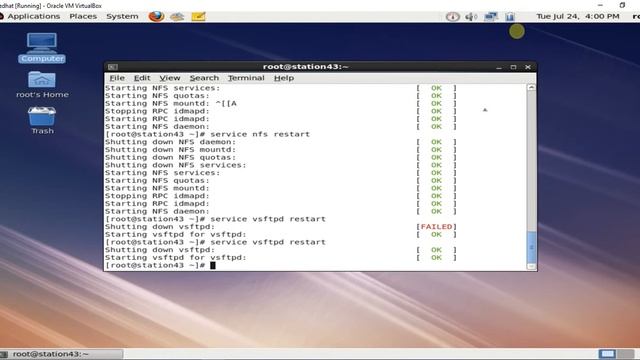Switch to the first workspace in pager
Screen dimensions: 640x360
pos(607,354)
